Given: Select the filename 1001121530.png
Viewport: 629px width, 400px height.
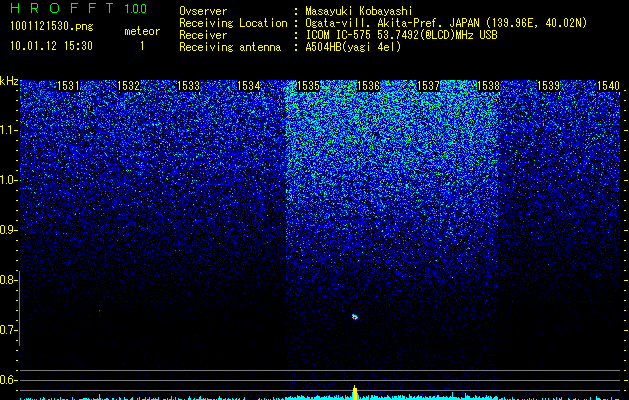Looking at the screenshot, I should (x=52, y=27).
